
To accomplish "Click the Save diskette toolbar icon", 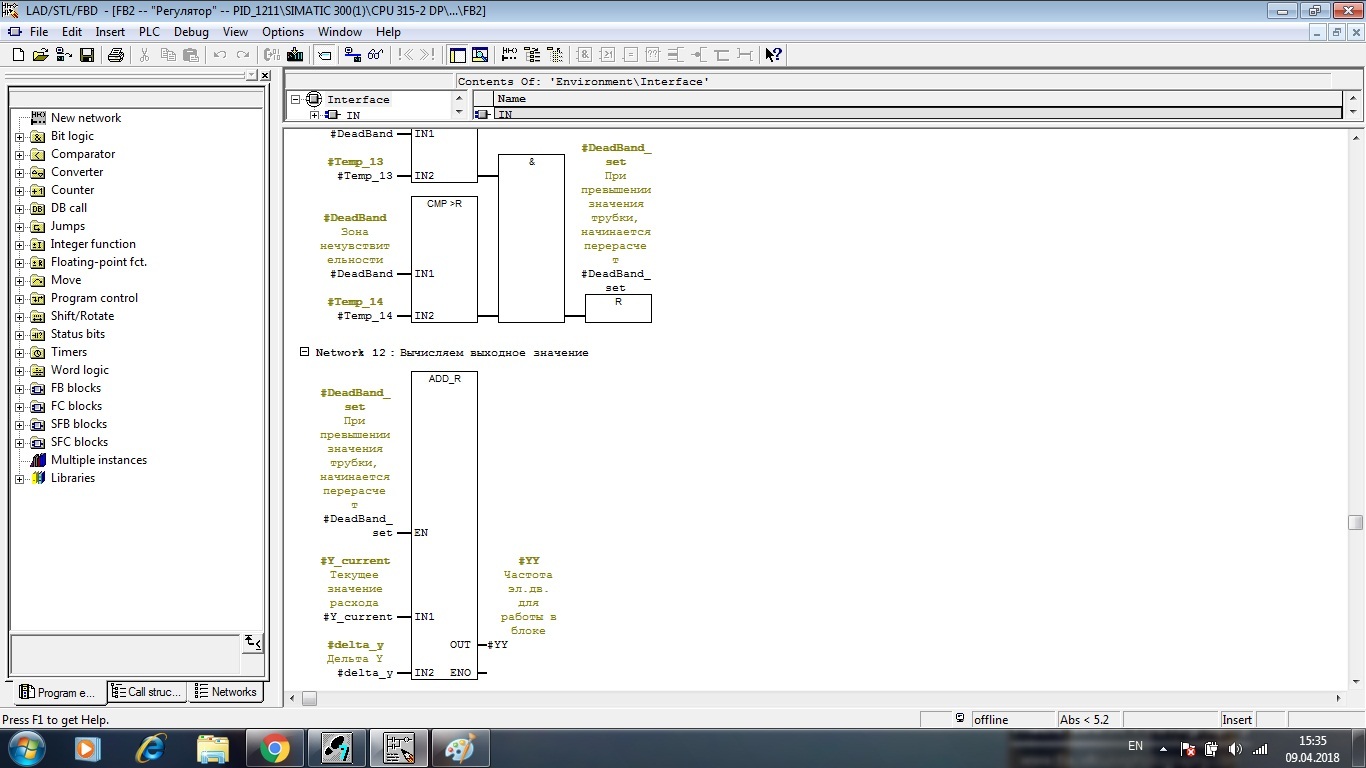I will coord(87,55).
